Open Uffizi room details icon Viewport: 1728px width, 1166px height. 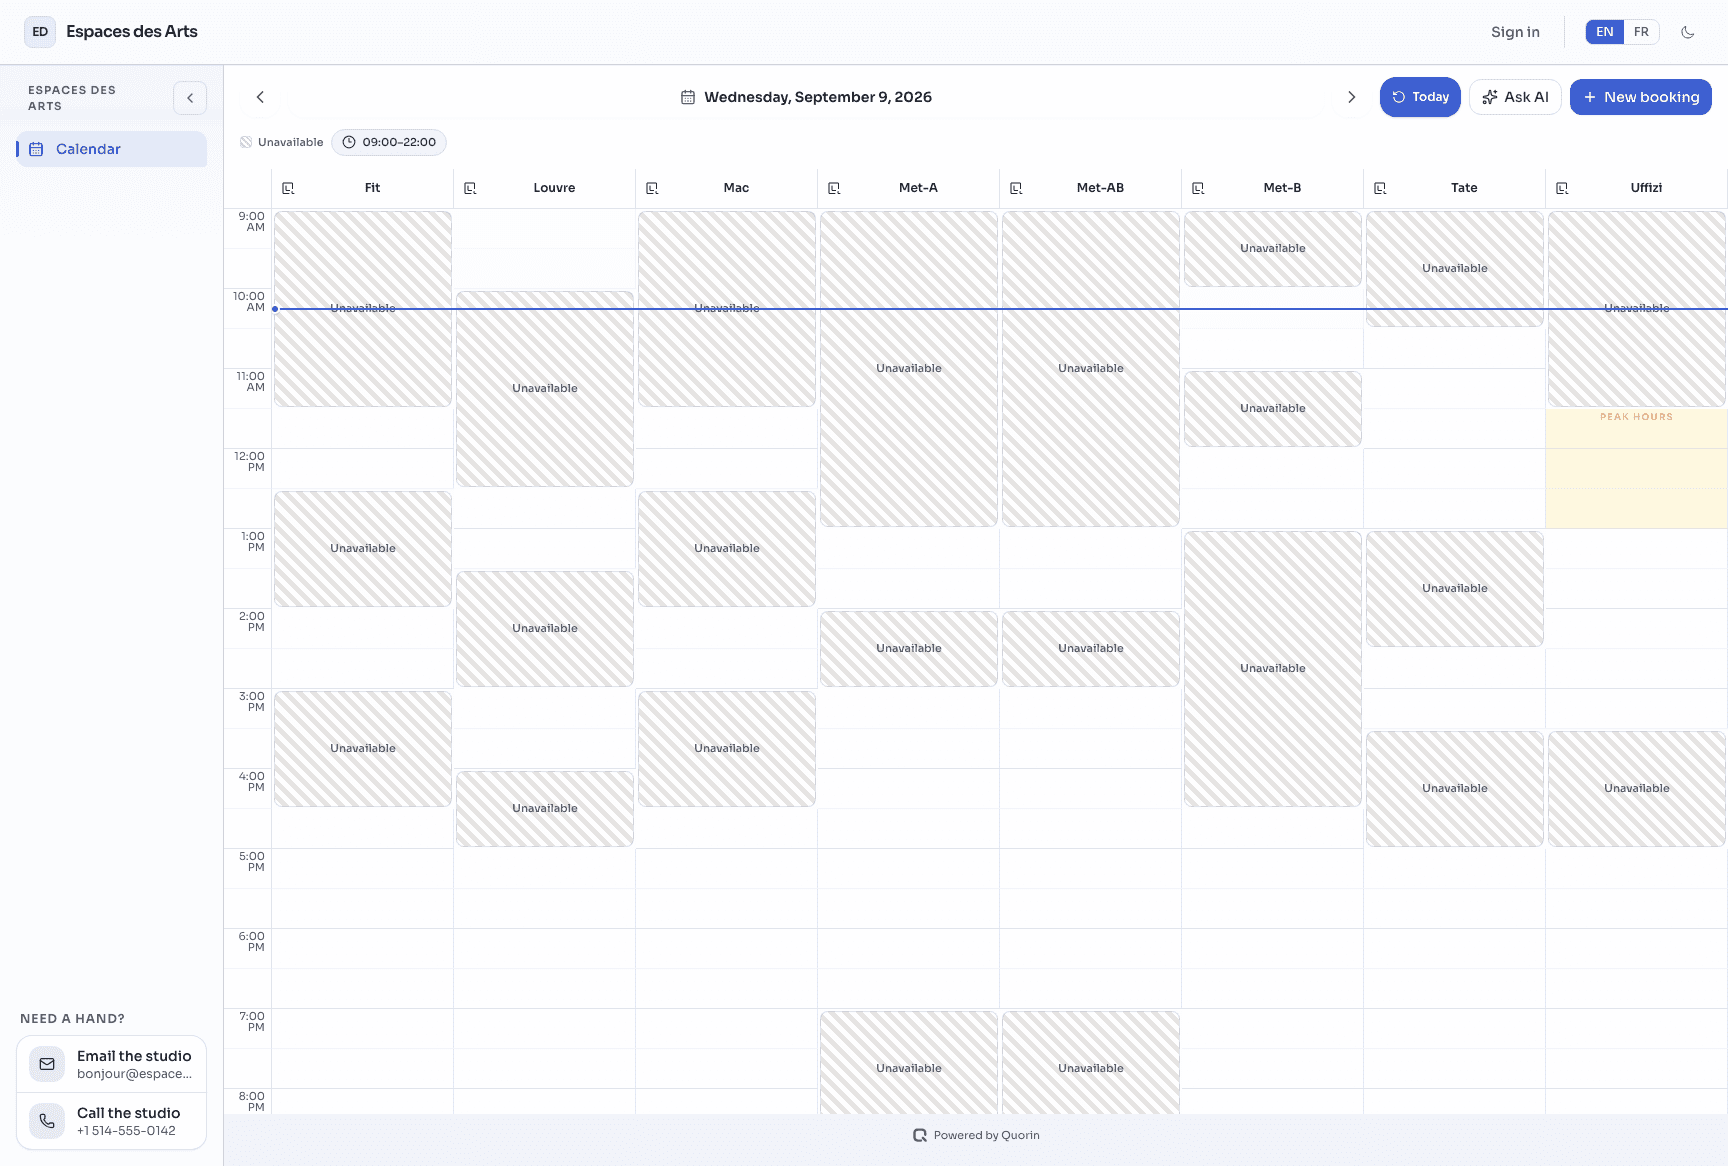pos(1562,188)
